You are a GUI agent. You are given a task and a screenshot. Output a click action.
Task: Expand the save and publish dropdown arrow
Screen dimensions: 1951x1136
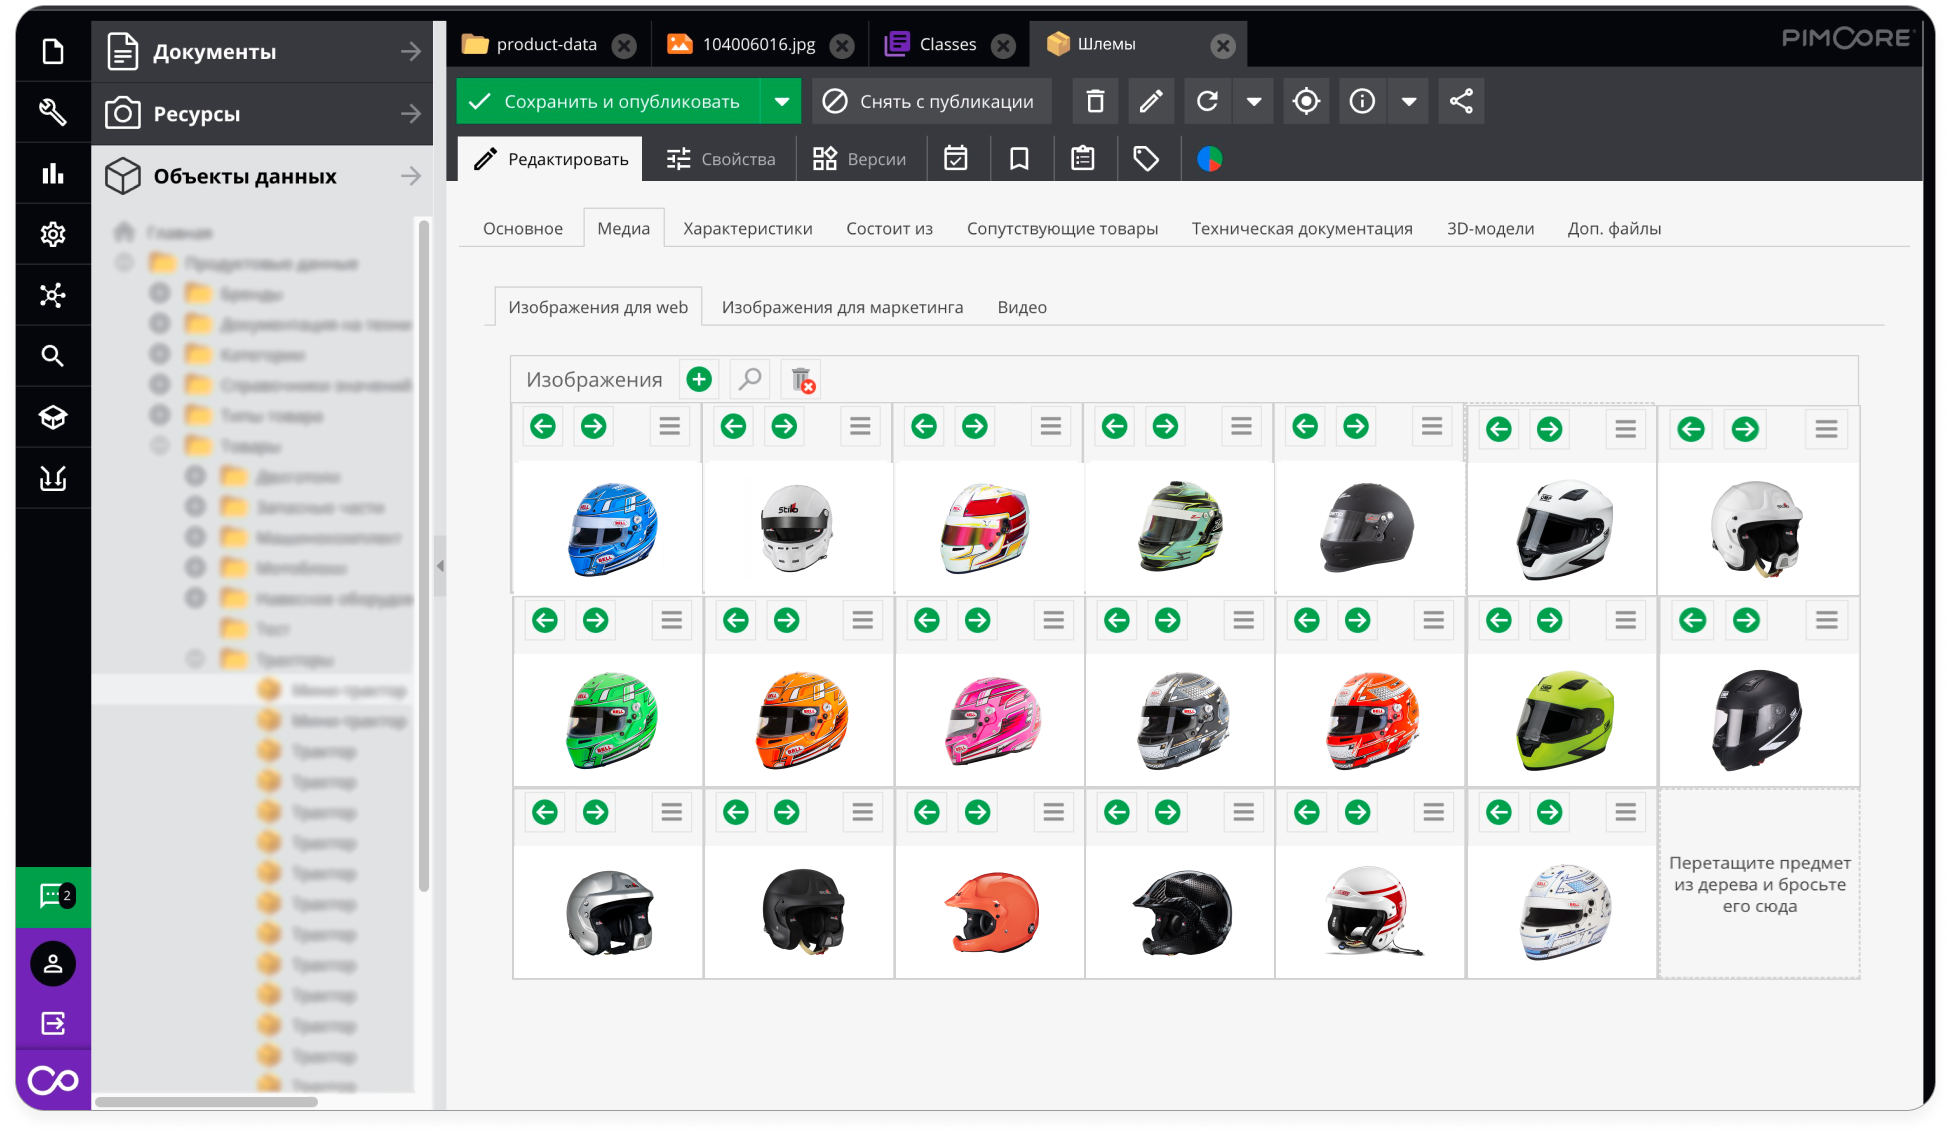point(781,101)
